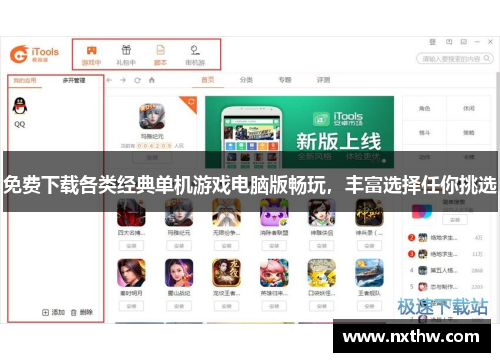Viewport: 500px width, 362px height.
Task: Choose the 角色 category
Action: pyautogui.click(x=424, y=108)
